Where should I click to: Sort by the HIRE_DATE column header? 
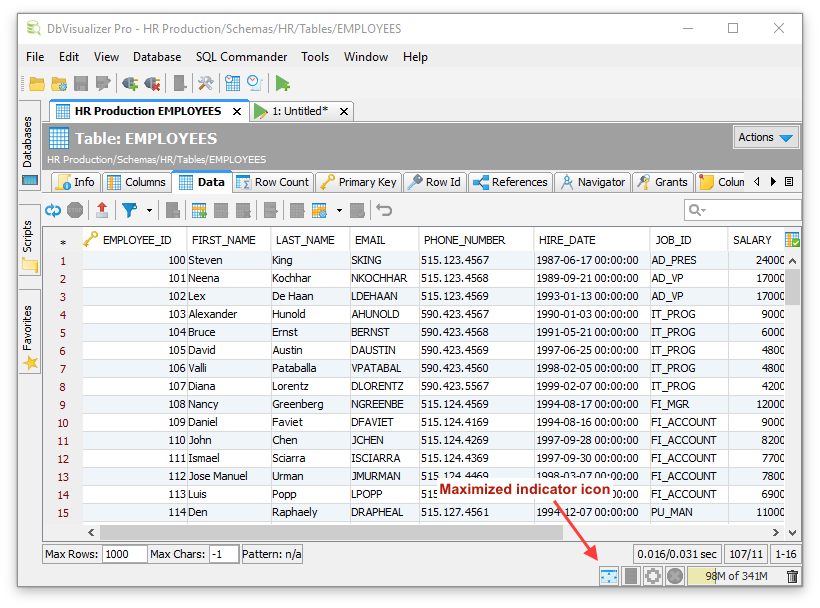coord(566,240)
